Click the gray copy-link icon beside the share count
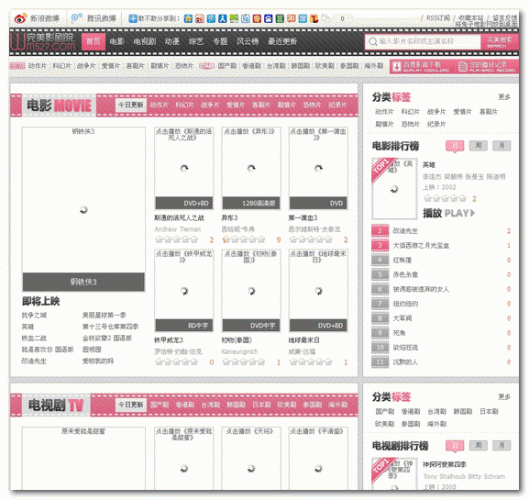Viewport: 529px width, 500px height. [x=326, y=19]
